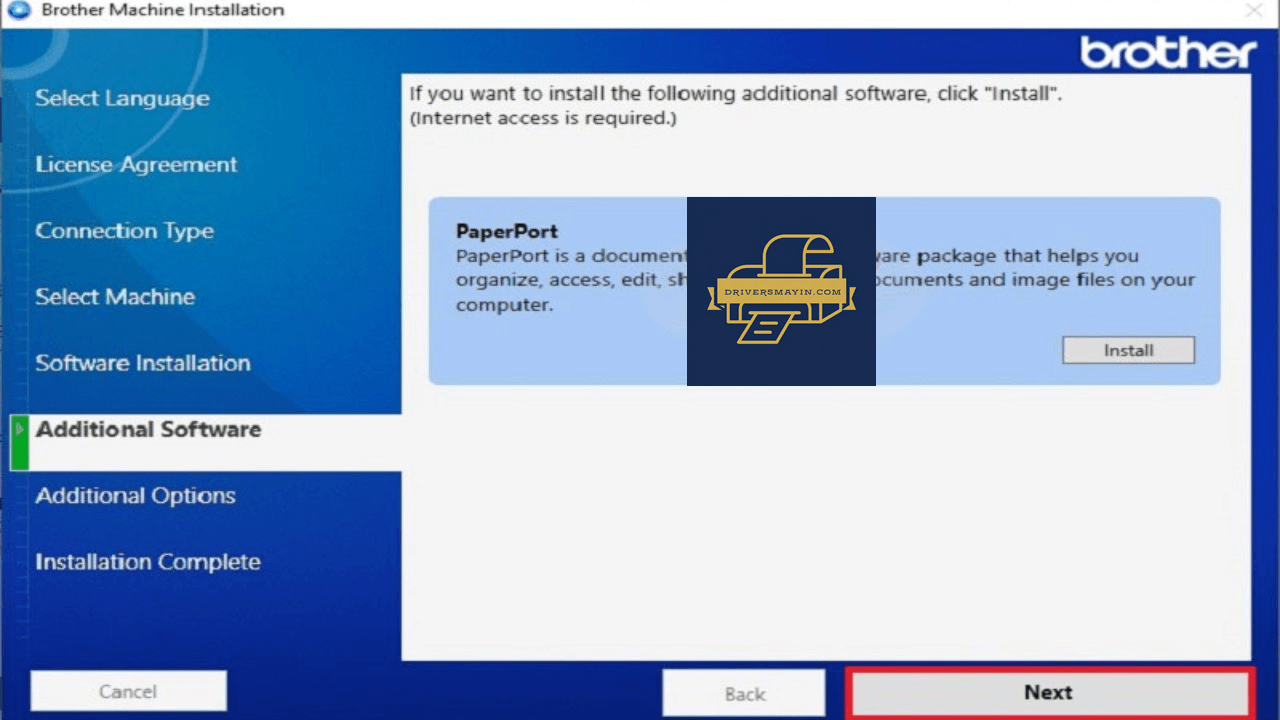Cancel the Brother installation
This screenshot has width=1280, height=720.
128,691
